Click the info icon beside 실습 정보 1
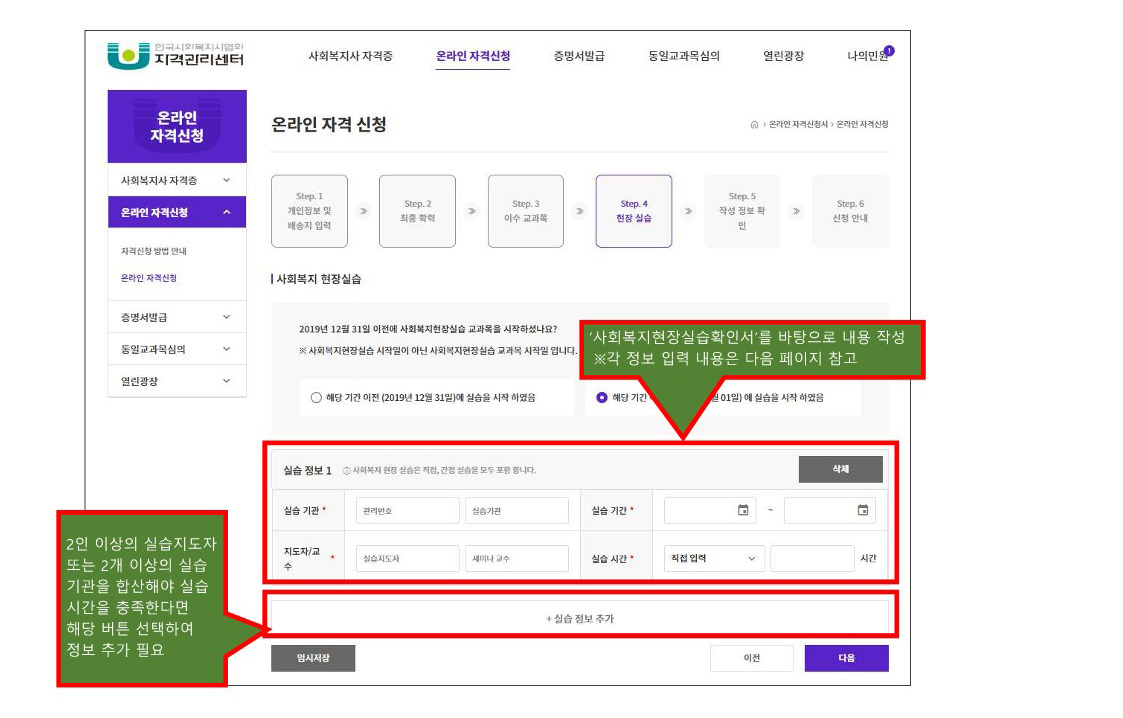 coord(347,471)
